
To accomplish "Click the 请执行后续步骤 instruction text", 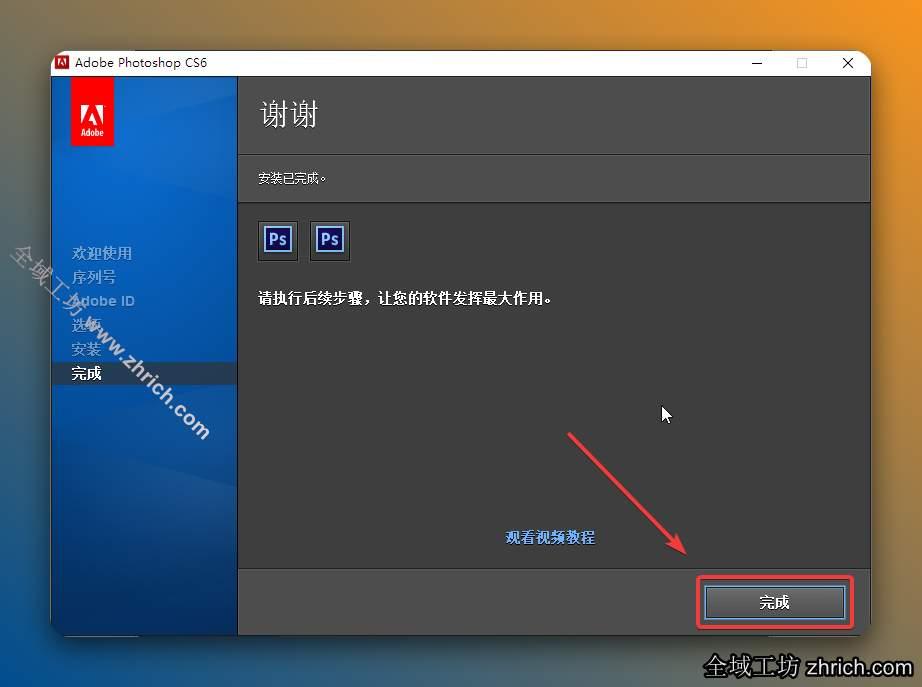I will tap(405, 298).
